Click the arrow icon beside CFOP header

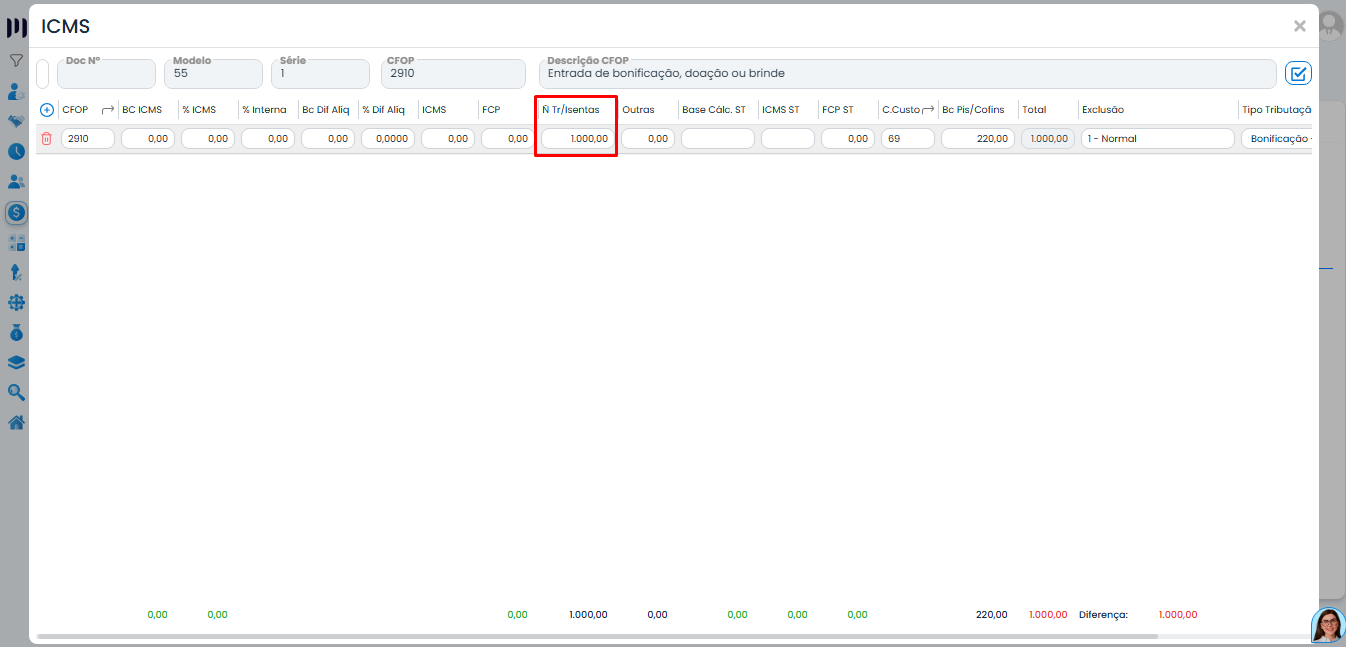pos(108,110)
